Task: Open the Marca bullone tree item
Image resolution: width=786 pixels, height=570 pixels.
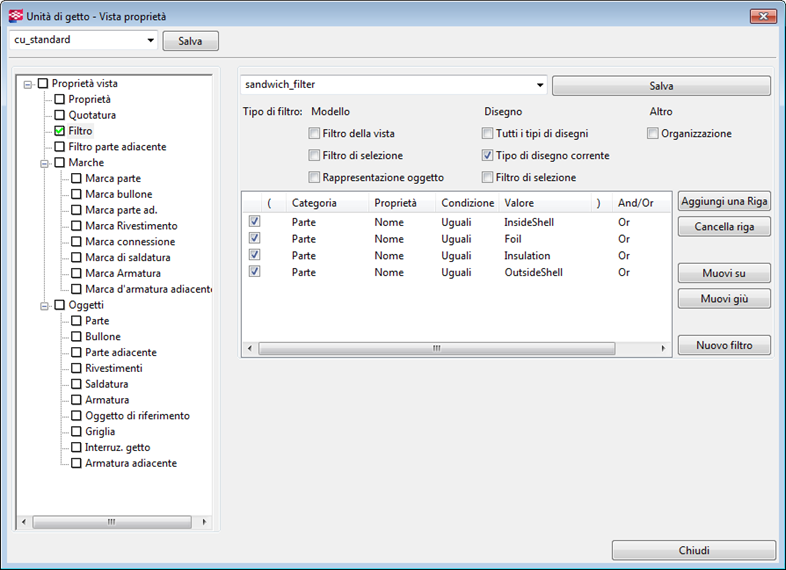Action: [x=119, y=194]
